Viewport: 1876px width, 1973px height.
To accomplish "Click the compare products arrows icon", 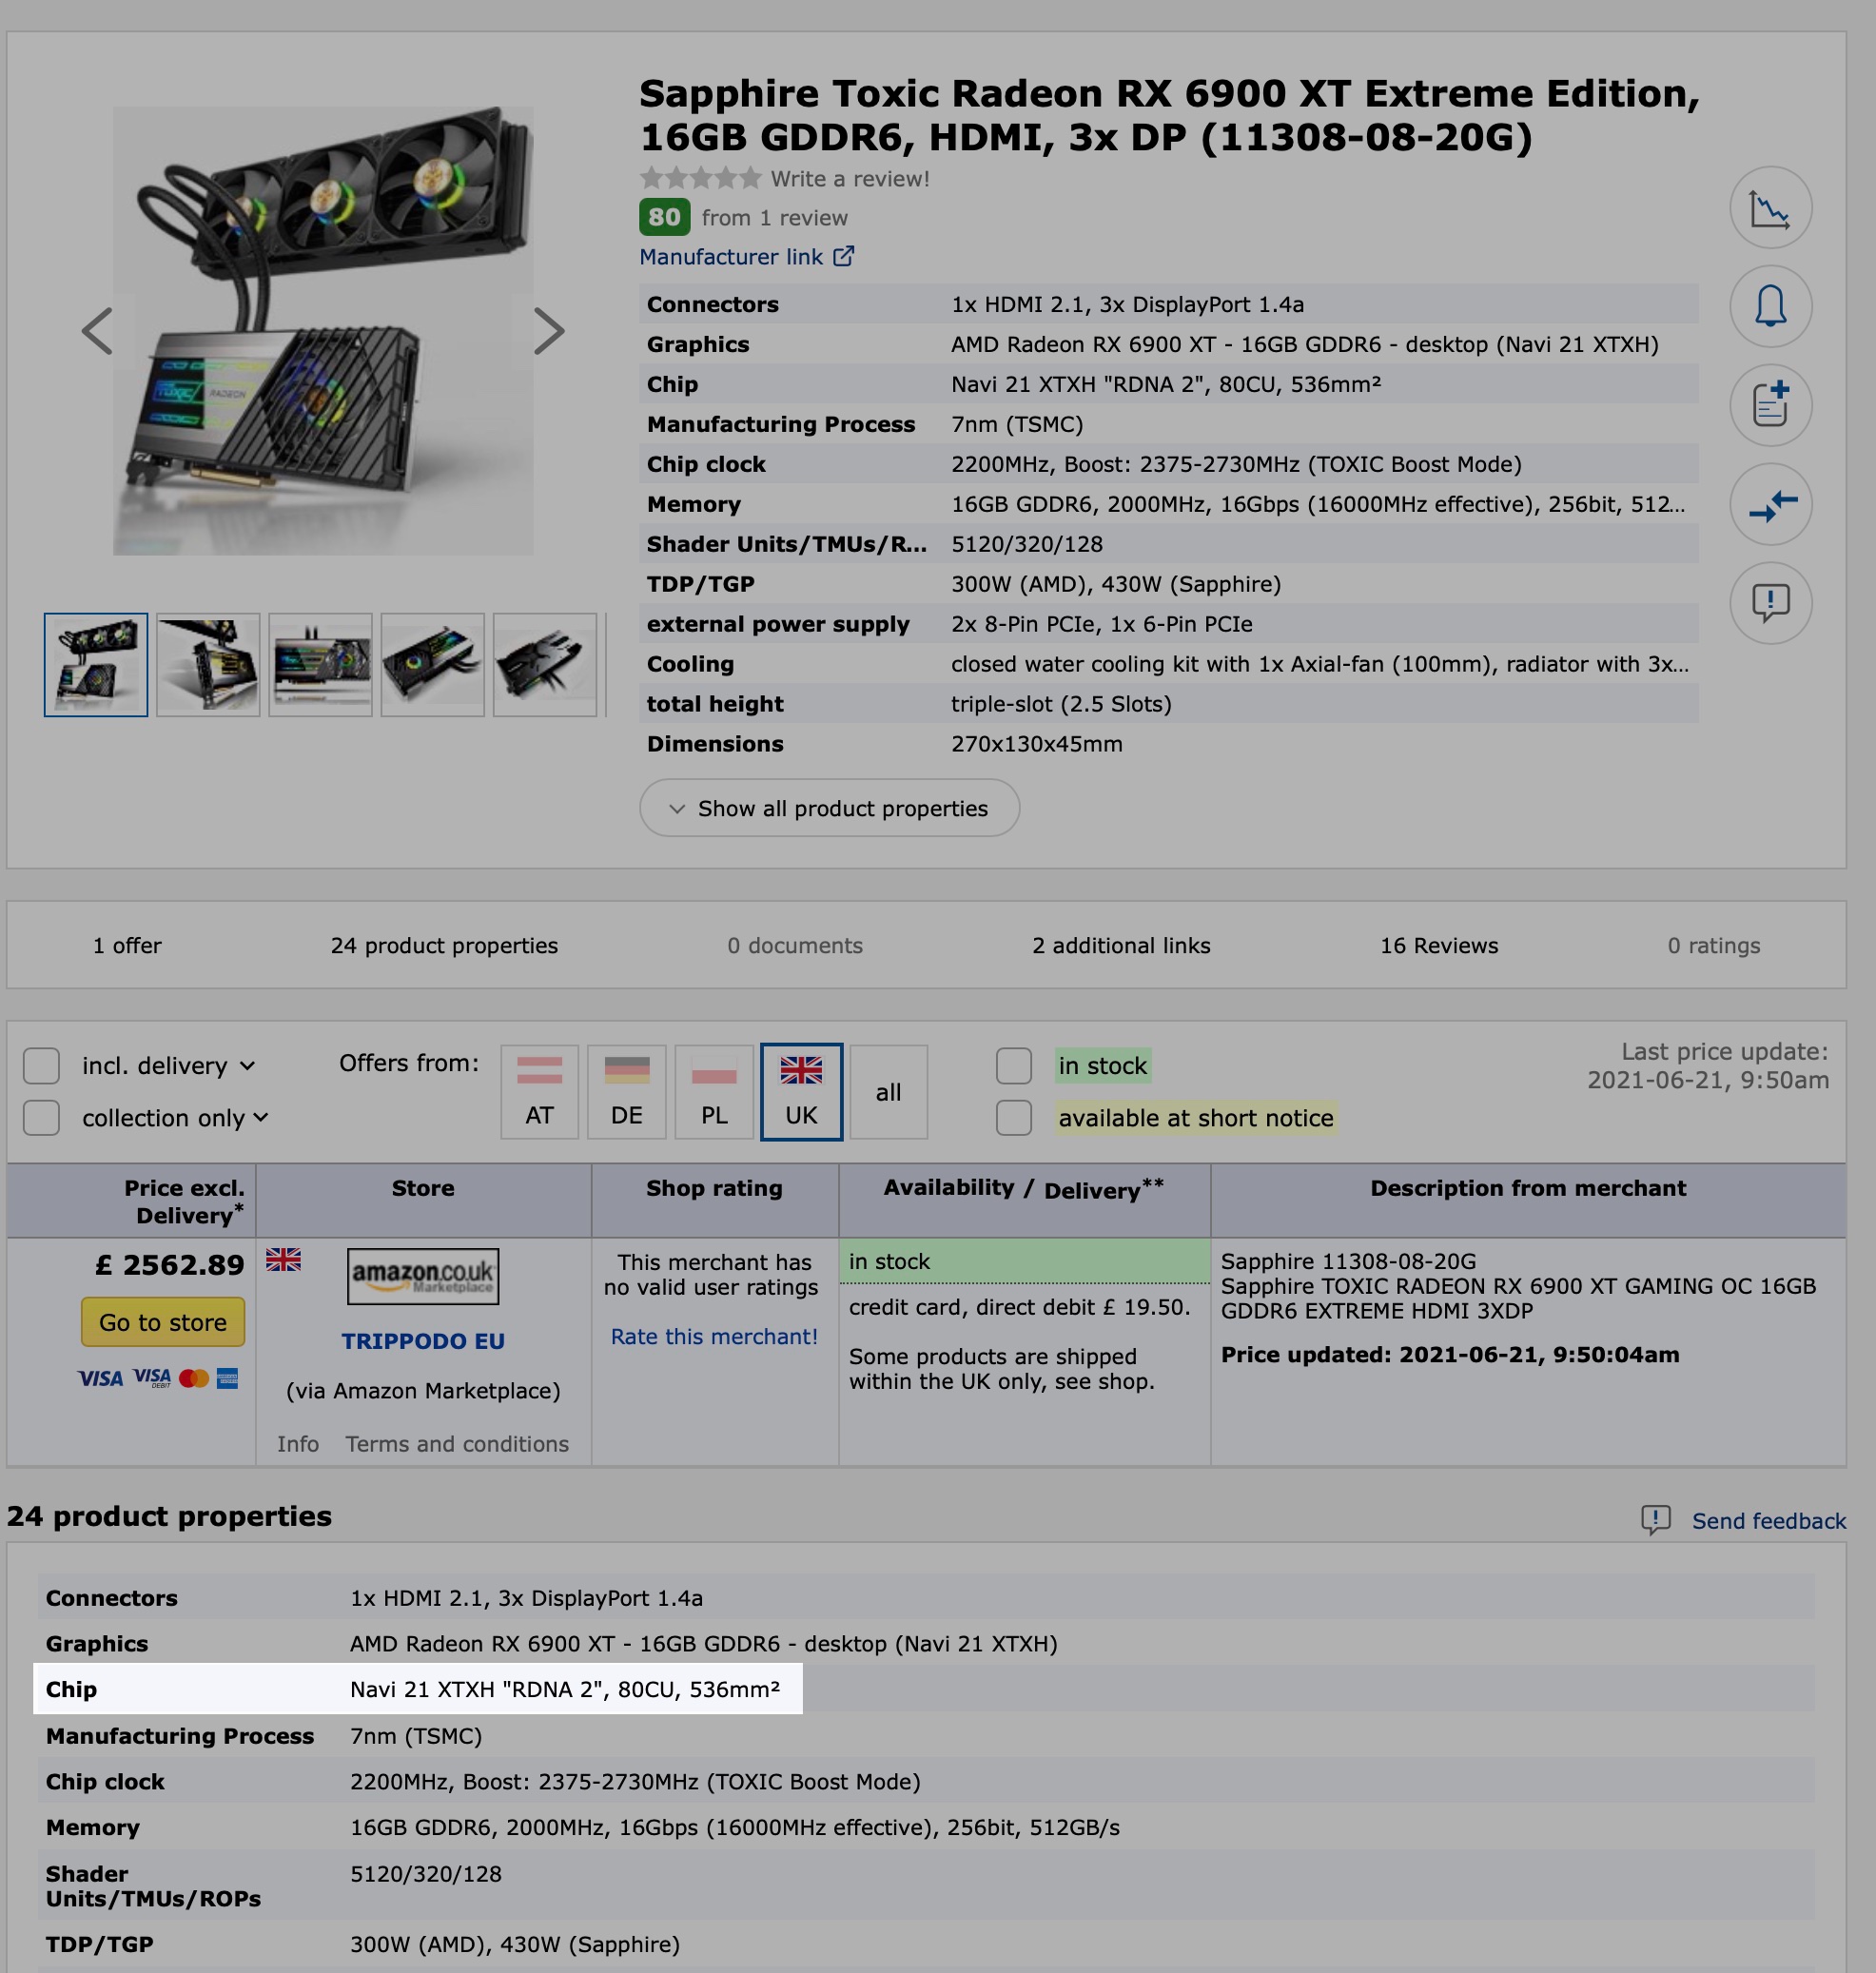I will click(1770, 504).
